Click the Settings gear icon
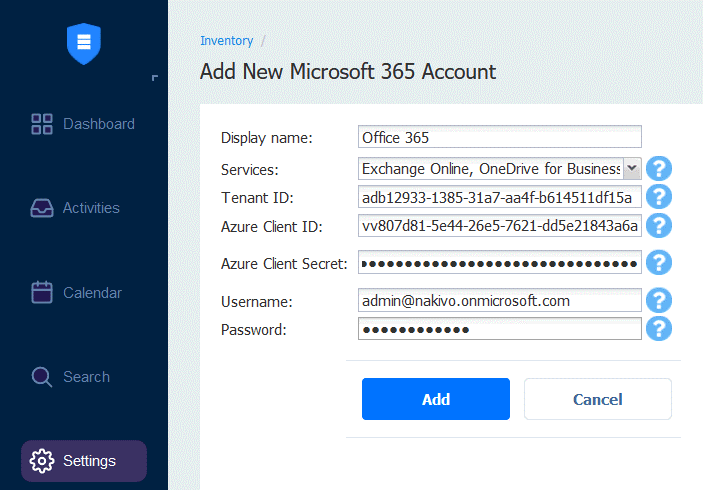703x490 pixels. point(42,461)
